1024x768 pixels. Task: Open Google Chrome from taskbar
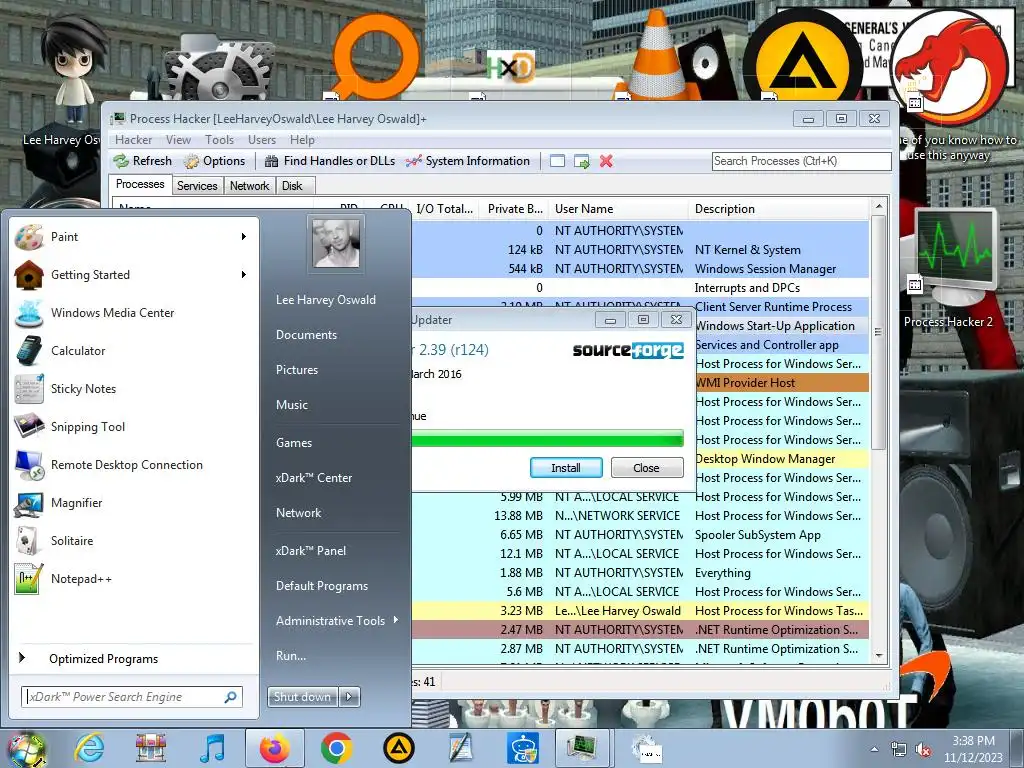[336, 748]
